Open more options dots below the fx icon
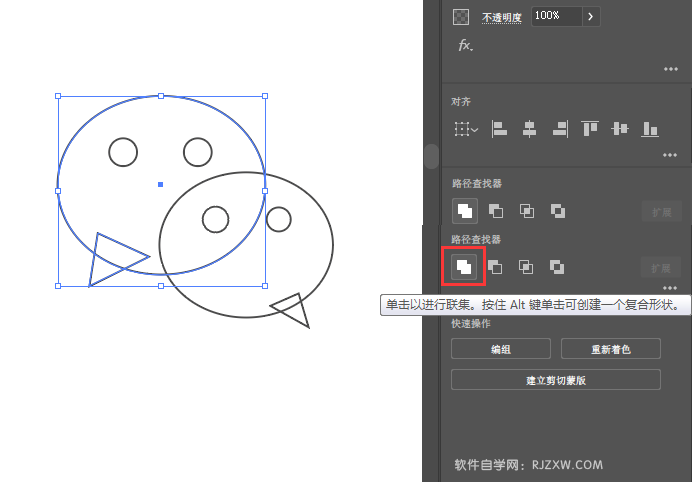This screenshot has width=692, height=482. tap(670, 69)
